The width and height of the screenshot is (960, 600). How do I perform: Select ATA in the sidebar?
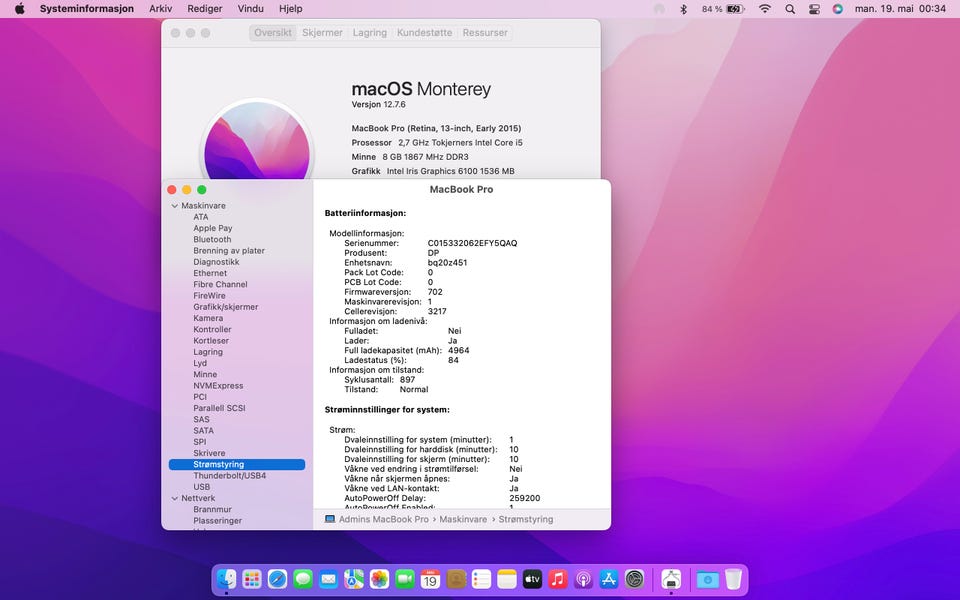(201, 217)
